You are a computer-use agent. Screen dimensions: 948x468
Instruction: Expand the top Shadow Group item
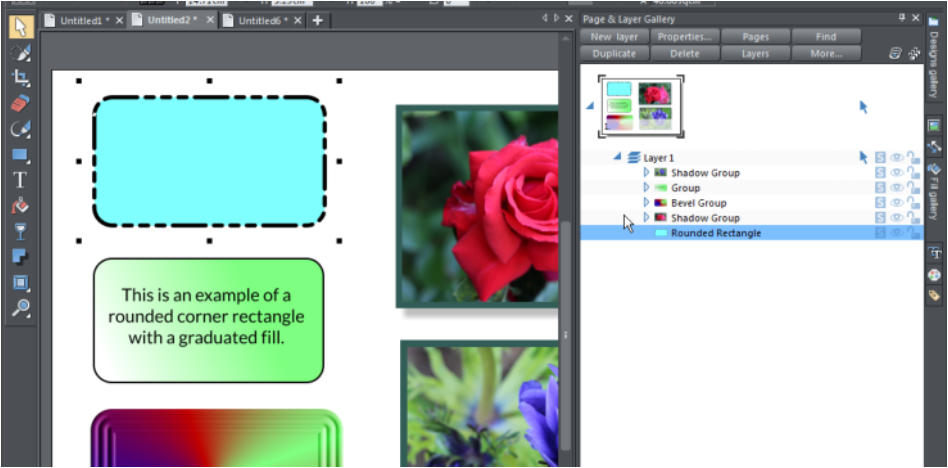[646, 173]
